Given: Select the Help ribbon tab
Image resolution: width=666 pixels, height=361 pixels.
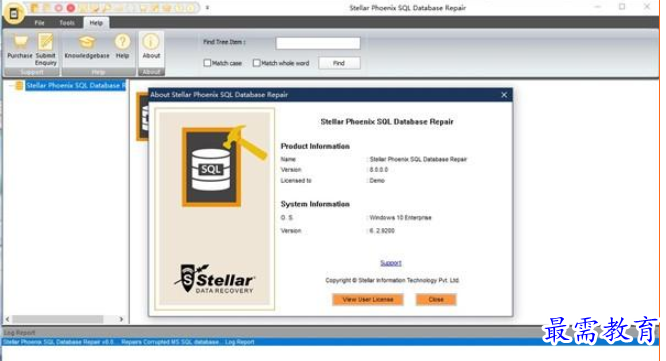Looking at the screenshot, I should pos(96,23).
